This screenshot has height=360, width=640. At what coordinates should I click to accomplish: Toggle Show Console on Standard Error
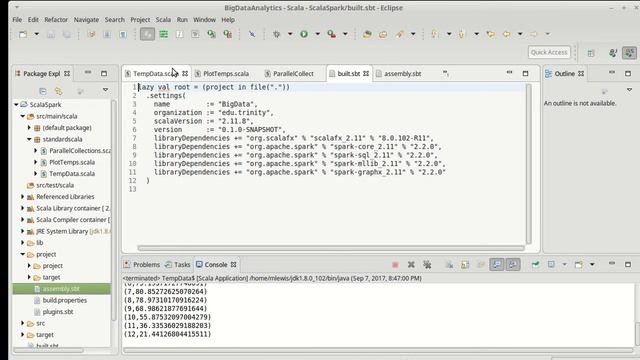click(513, 264)
